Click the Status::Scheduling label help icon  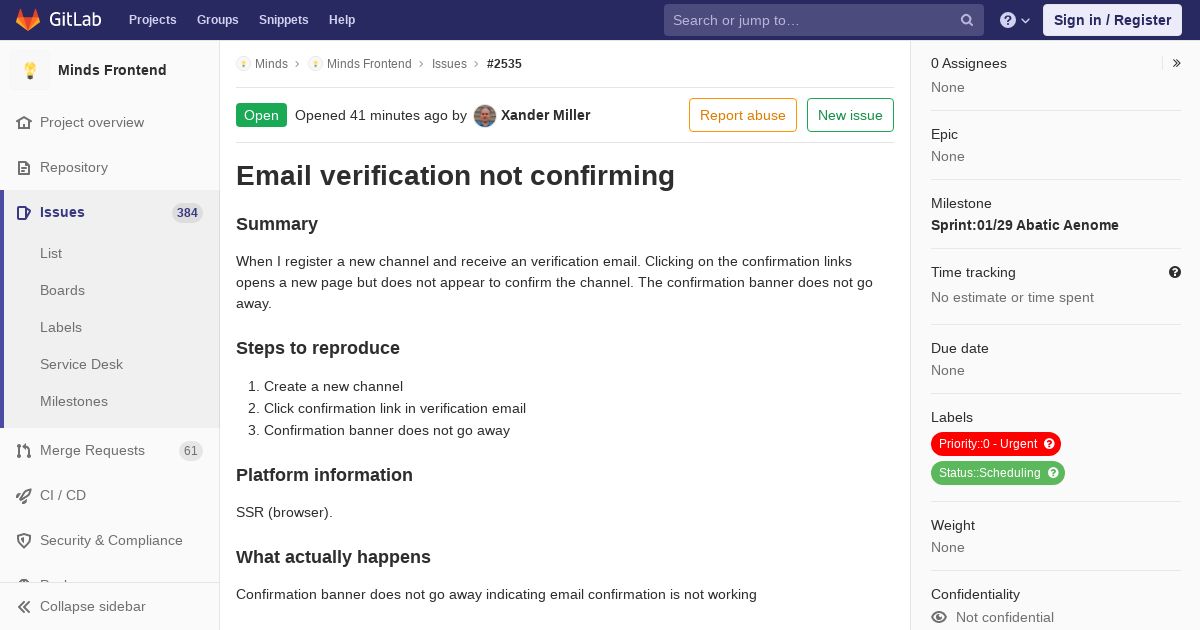click(1053, 473)
